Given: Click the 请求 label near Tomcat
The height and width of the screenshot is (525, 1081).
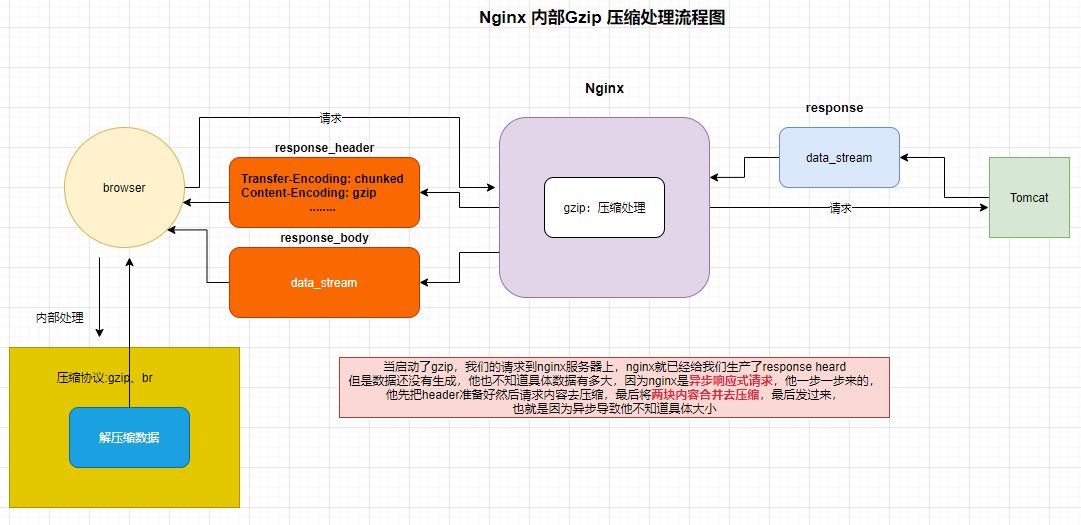Looking at the screenshot, I should point(840,207).
